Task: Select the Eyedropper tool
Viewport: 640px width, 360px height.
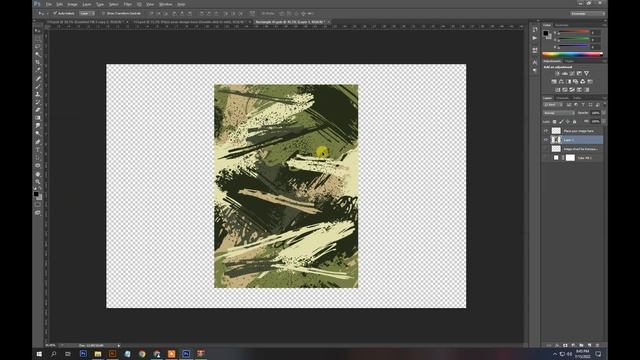Action: tap(38, 70)
